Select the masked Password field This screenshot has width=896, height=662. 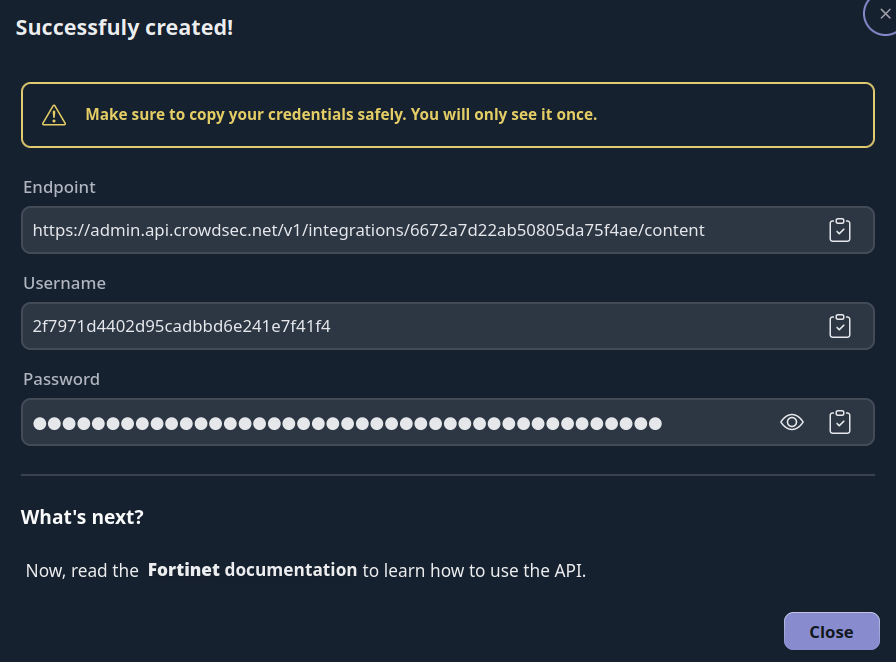click(400, 422)
